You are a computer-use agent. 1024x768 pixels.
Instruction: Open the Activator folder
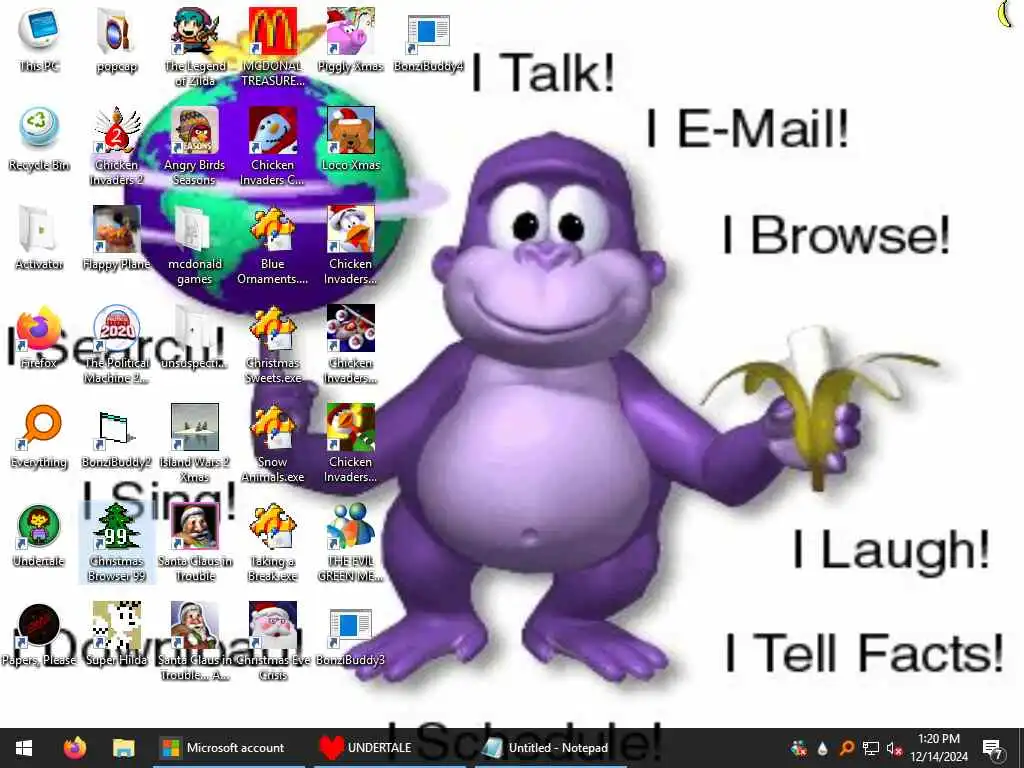[39, 238]
